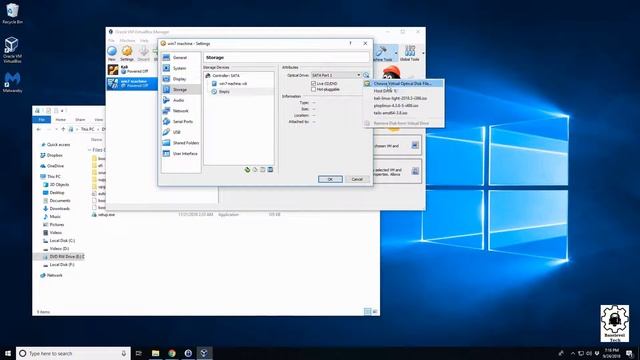Click the File Explorer taskbar icon
Image resolution: width=640 pixels, height=360 pixels.
point(156,353)
